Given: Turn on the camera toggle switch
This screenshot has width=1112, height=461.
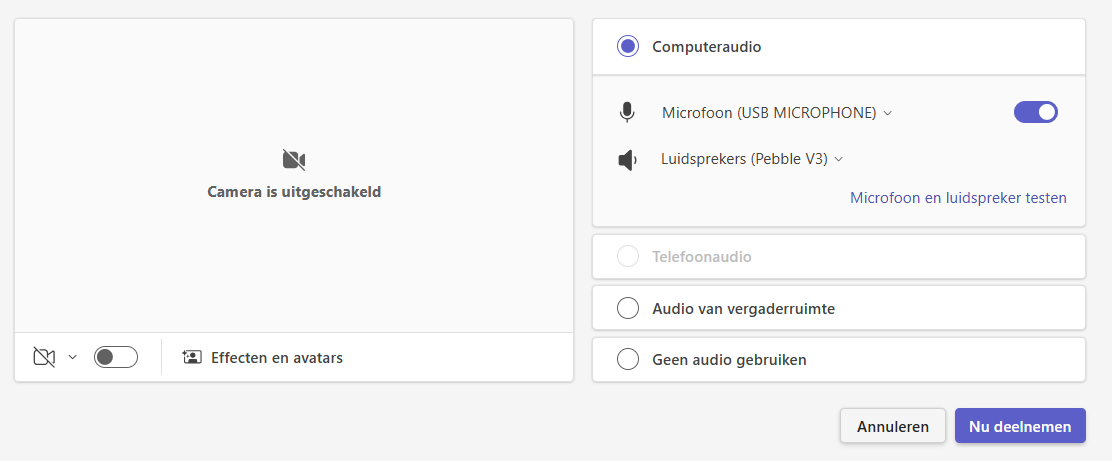Looking at the screenshot, I should (x=116, y=357).
